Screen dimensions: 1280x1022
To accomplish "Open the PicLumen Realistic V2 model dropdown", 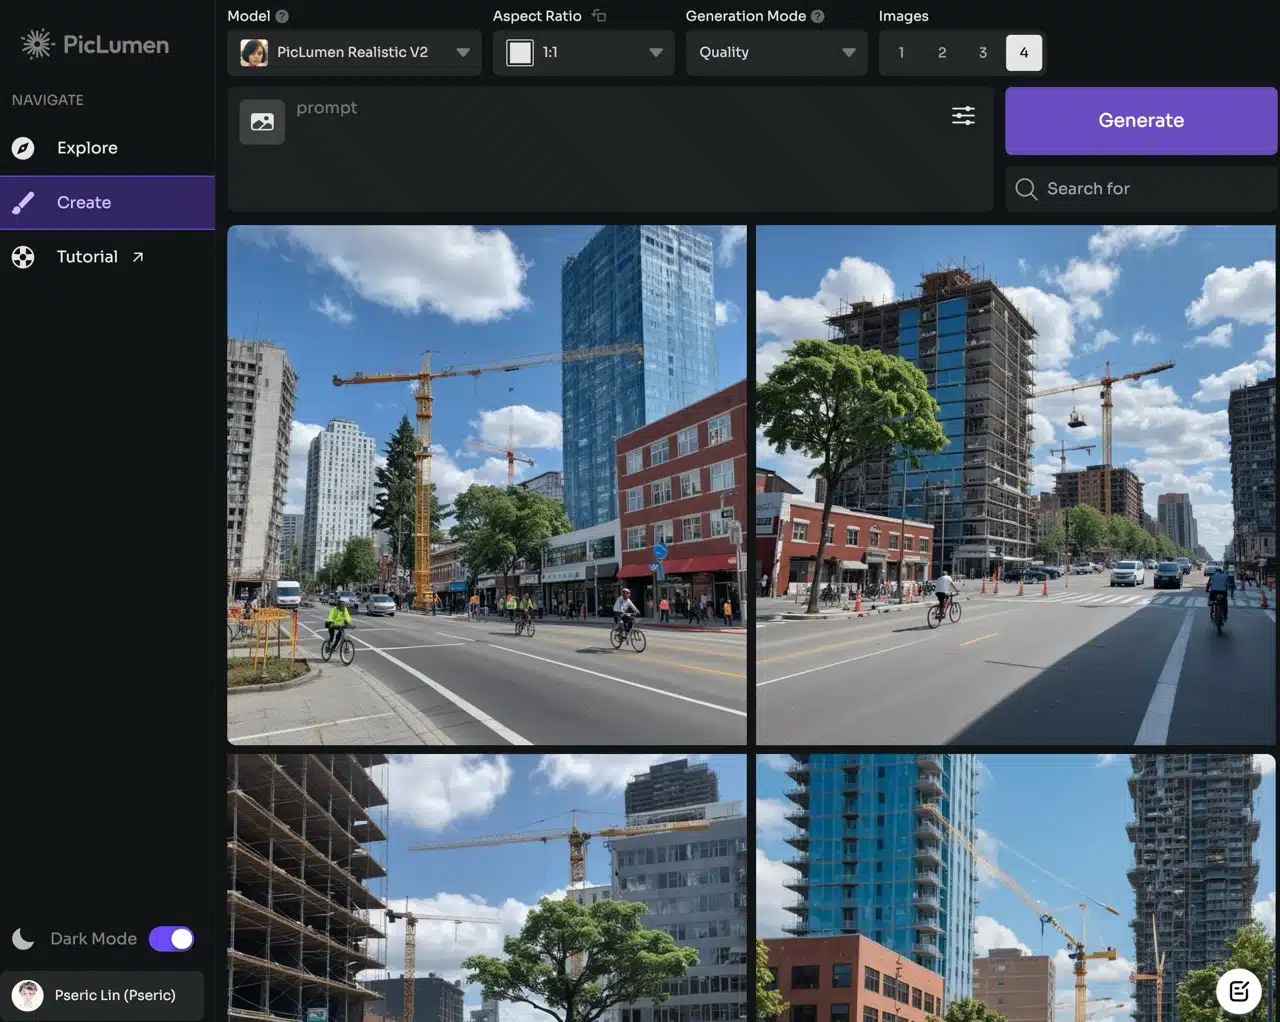I will click(x=354, y=53).
